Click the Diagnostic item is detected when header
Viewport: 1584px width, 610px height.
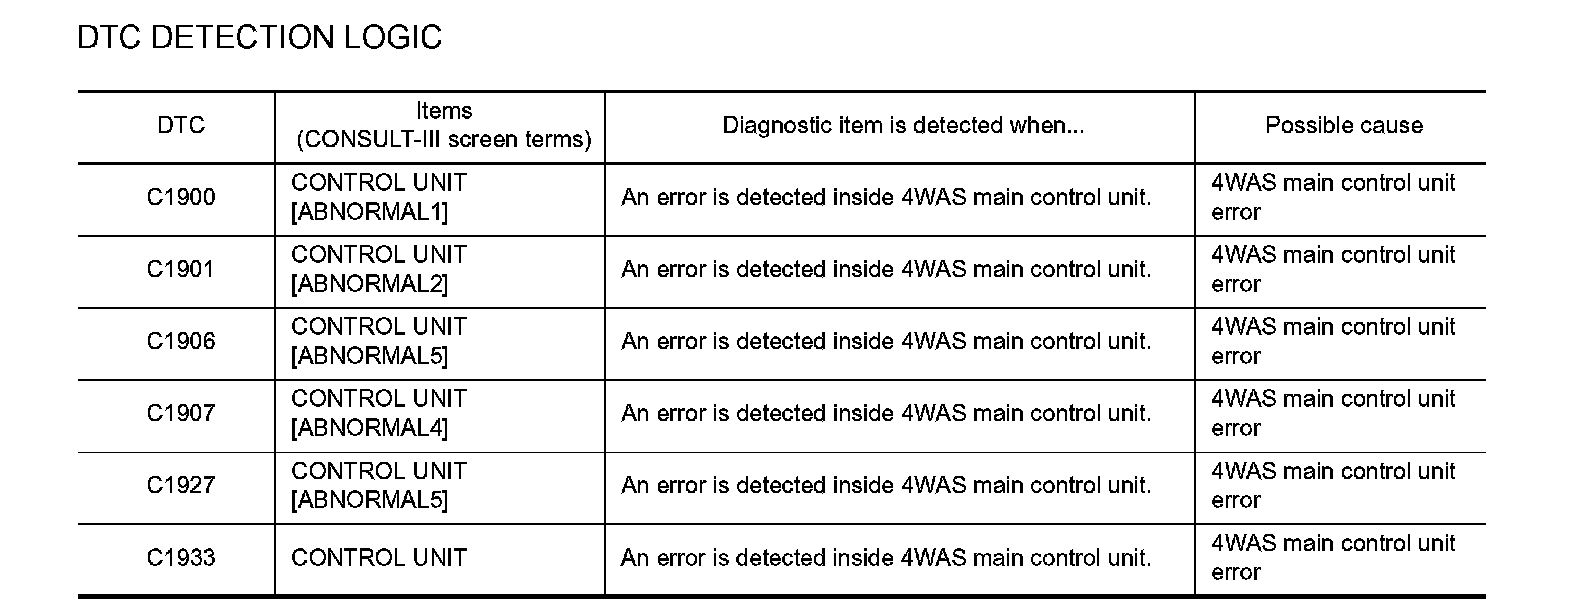click(903, 125)
